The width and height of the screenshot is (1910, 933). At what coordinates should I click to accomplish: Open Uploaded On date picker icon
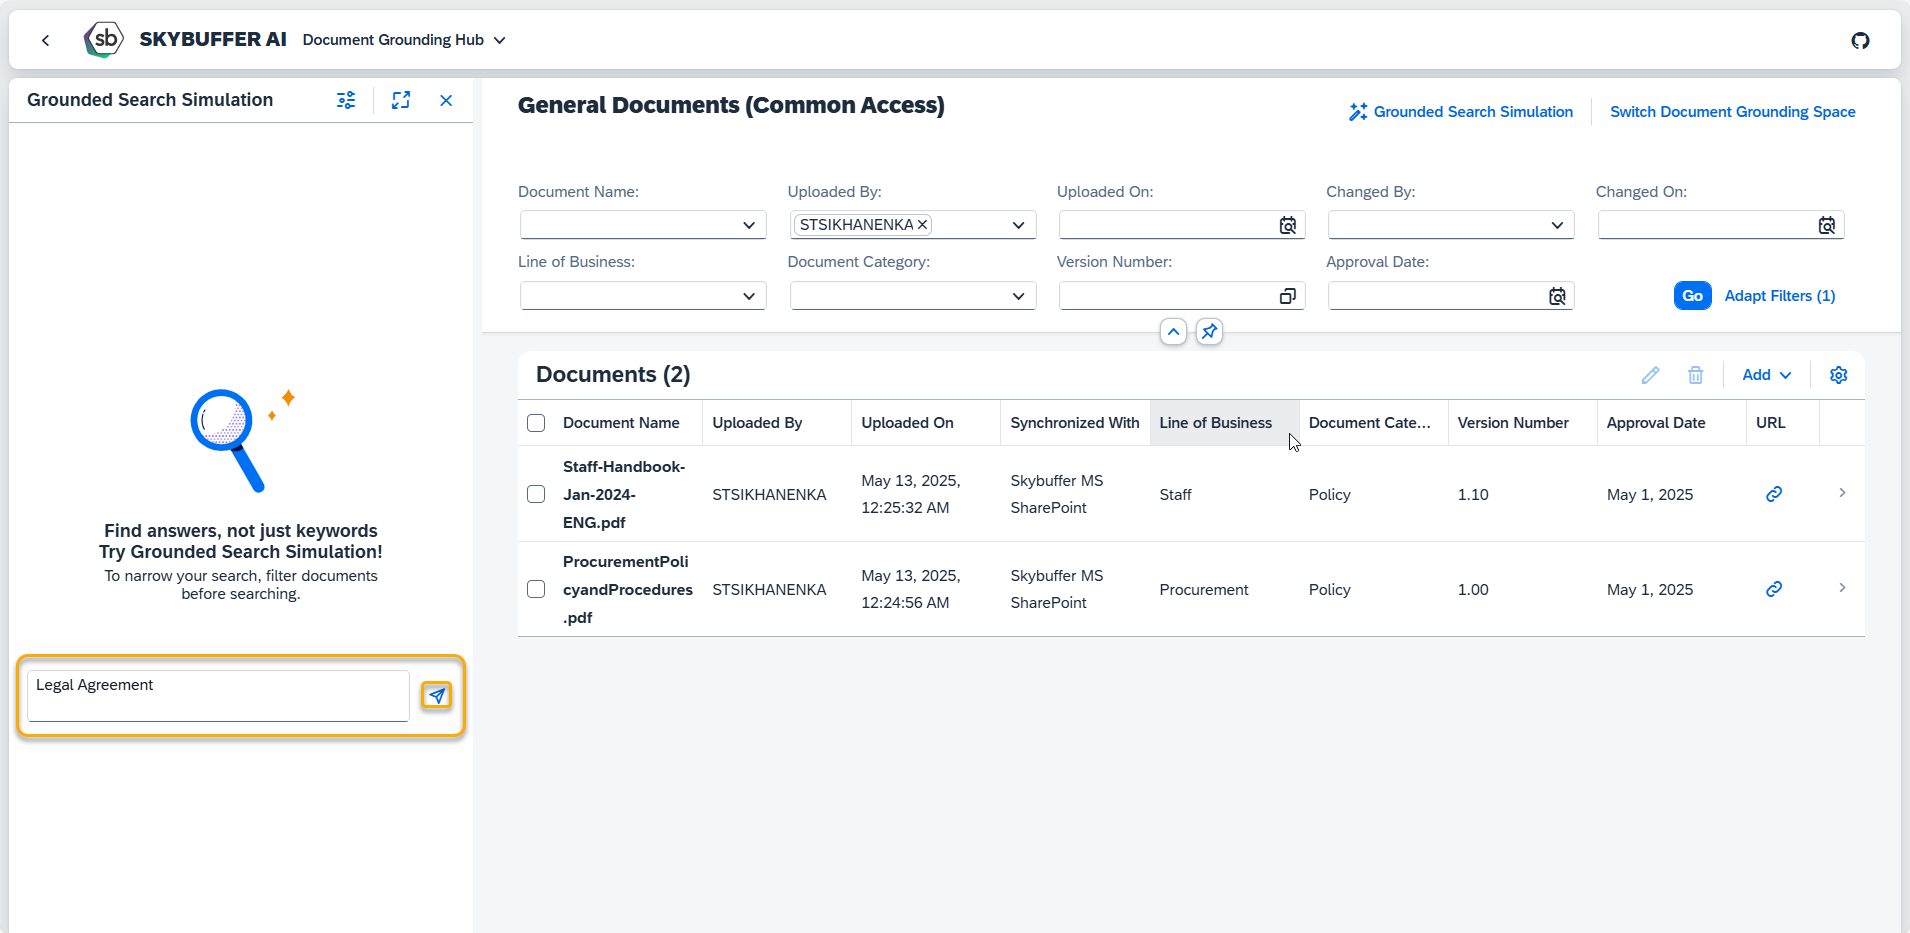pyautogui.click(x=1288, y=225)
